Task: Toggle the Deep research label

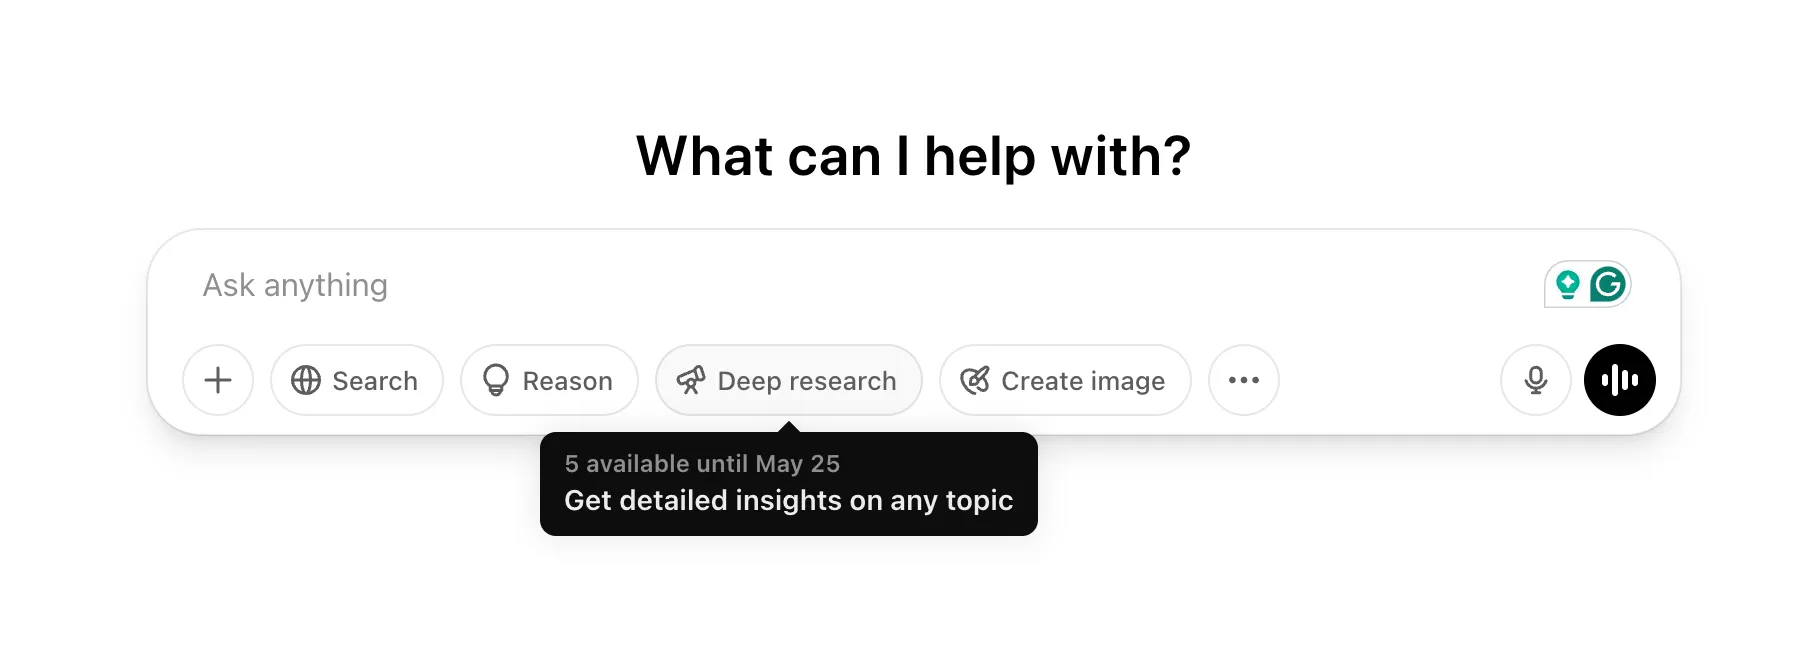Action: [807, 381]
